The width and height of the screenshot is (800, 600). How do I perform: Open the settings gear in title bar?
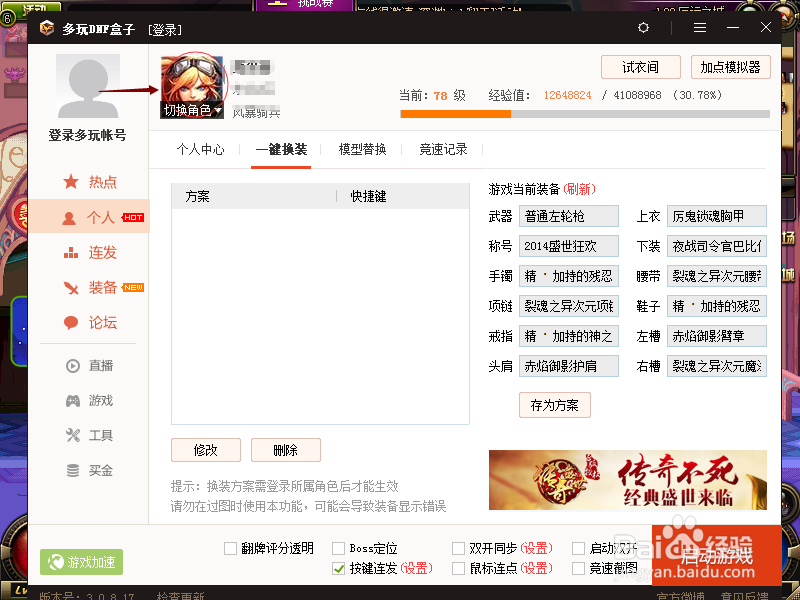643,28
